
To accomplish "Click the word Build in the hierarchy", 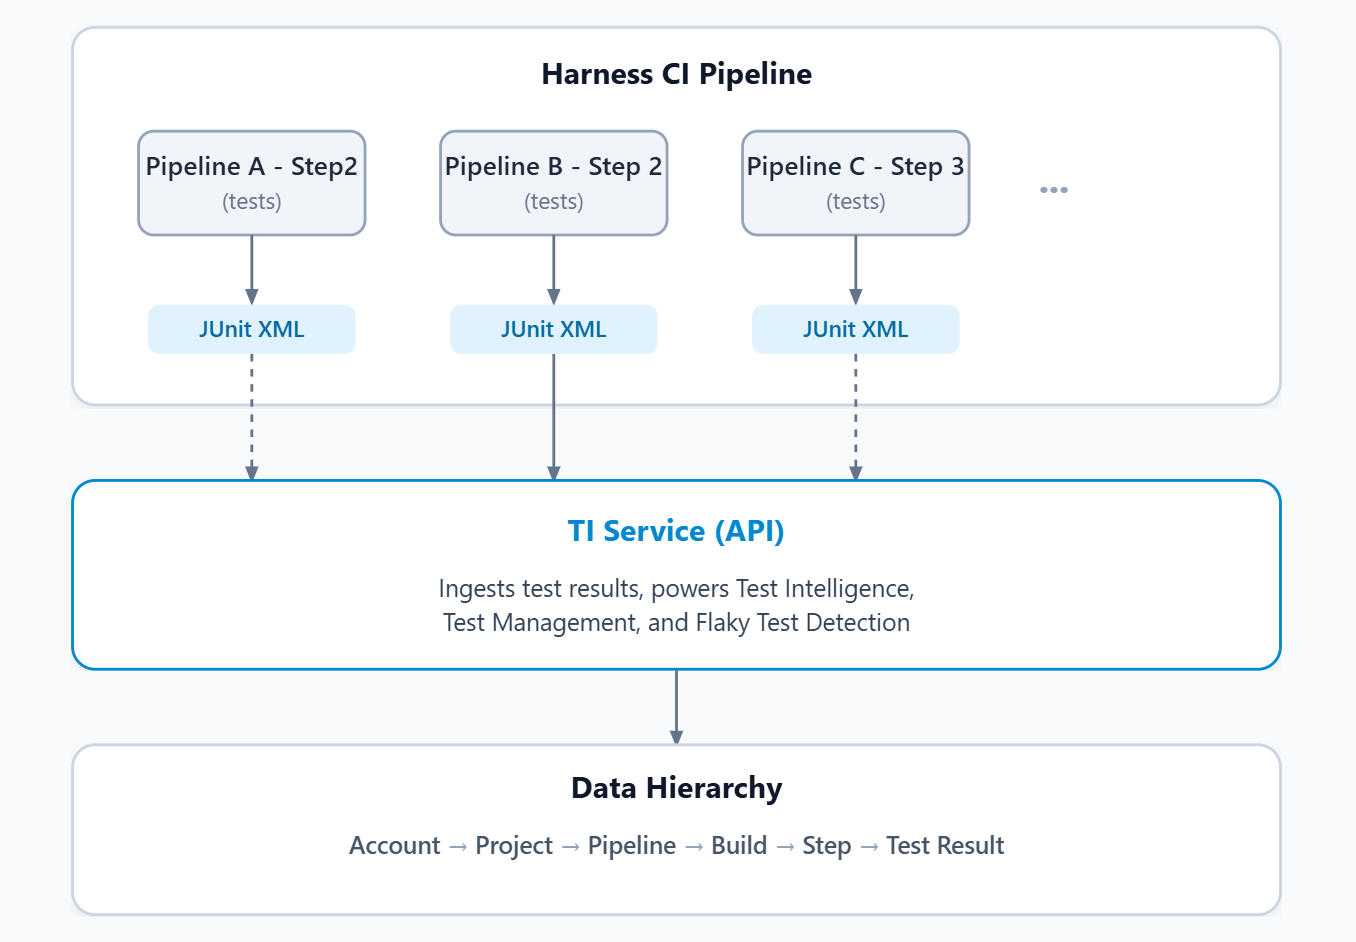I will coord(739,846).
